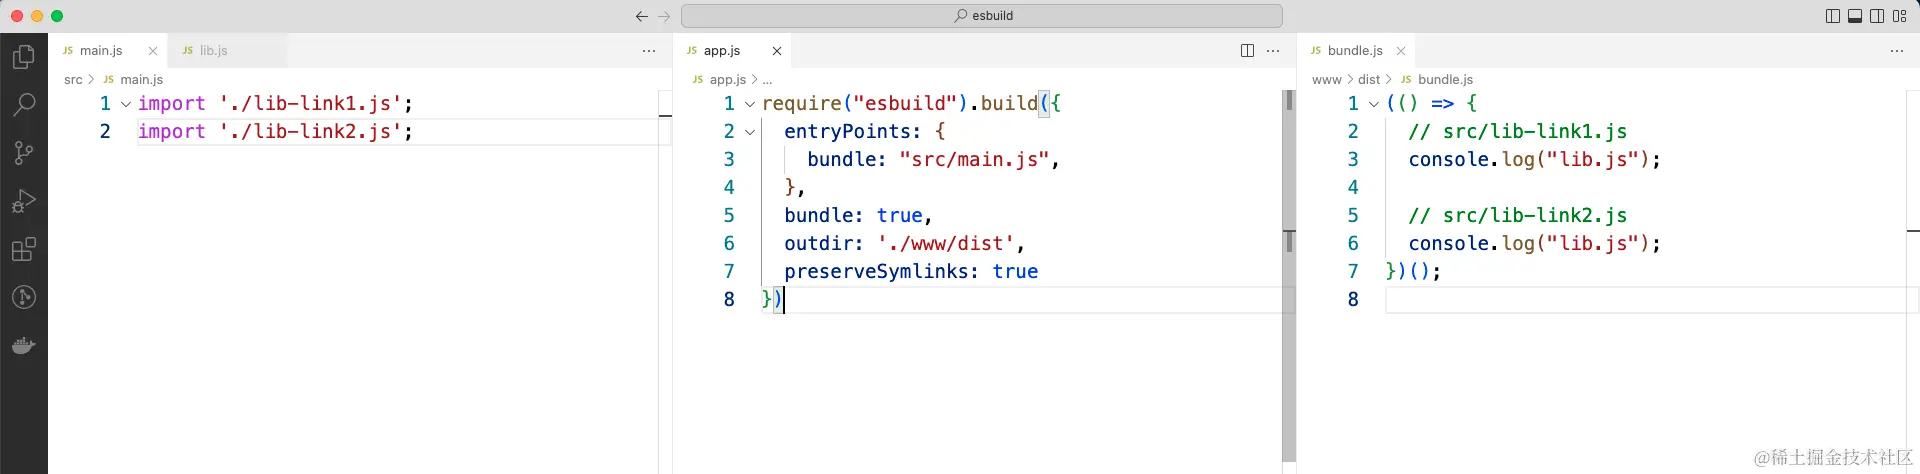Click './lib-link2.js' import string in main.js

[311, 131]
